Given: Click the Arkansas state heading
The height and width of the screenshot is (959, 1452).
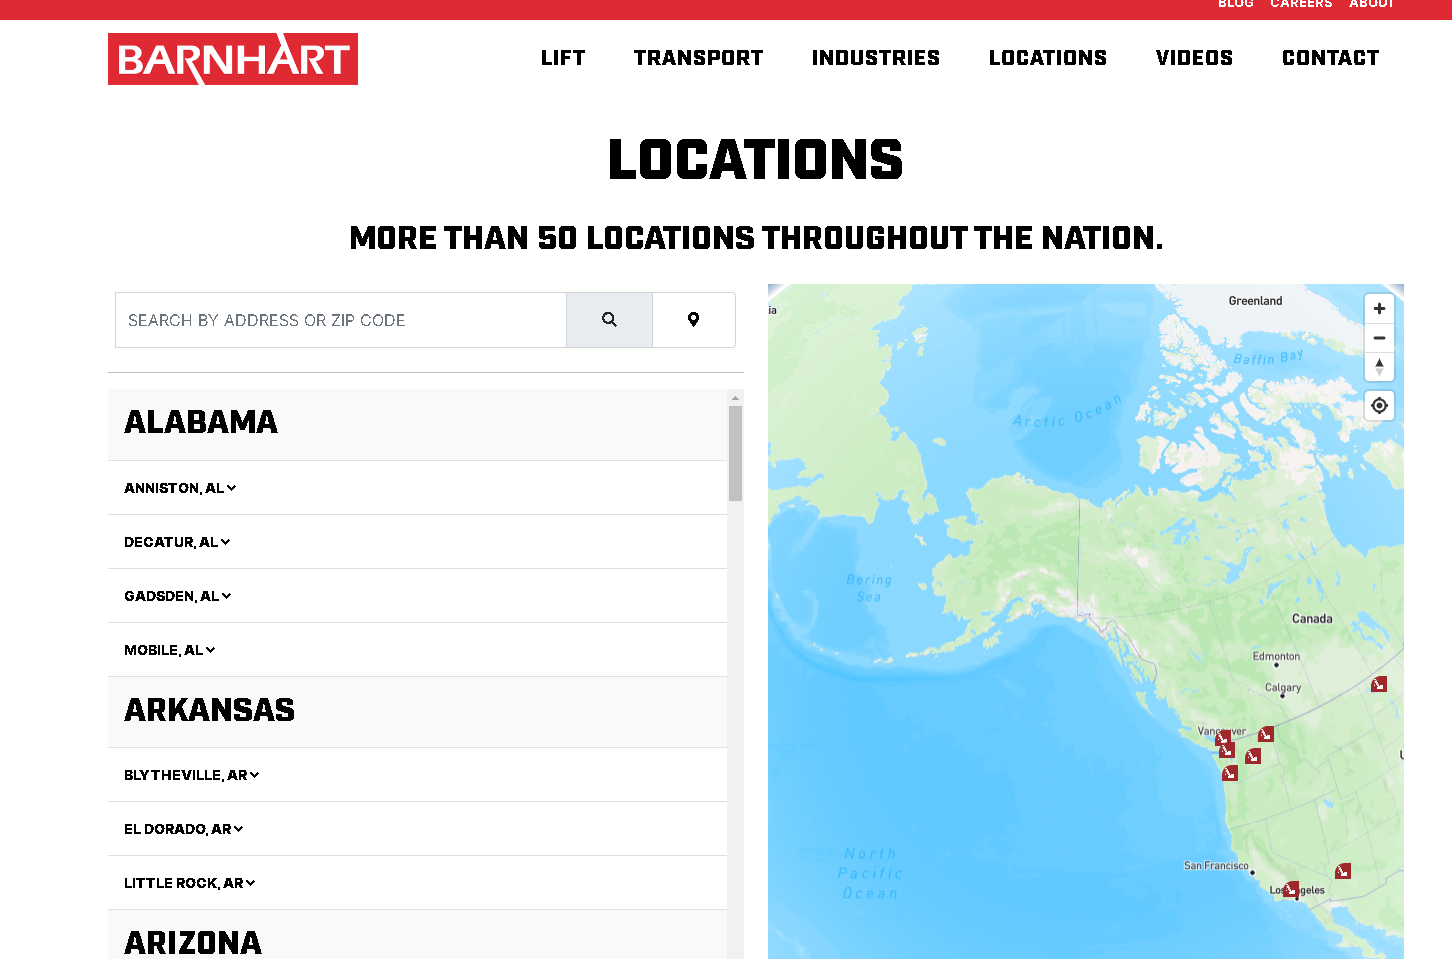Looking at the screenshot, I should [x=209, y=710].
